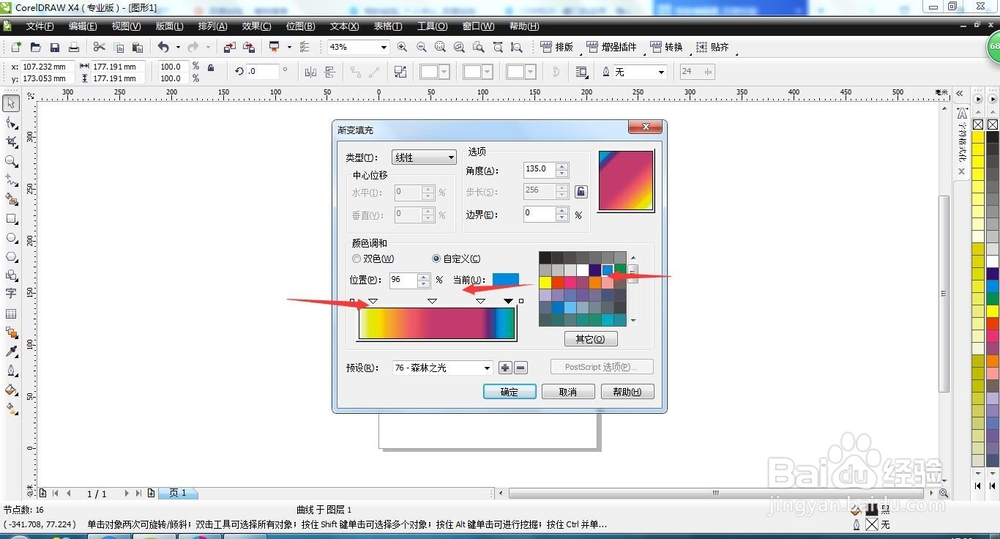Viewport: 1000px width, 539px height.
Task: Click the 页 1 page tab
Action: [178, 493]
